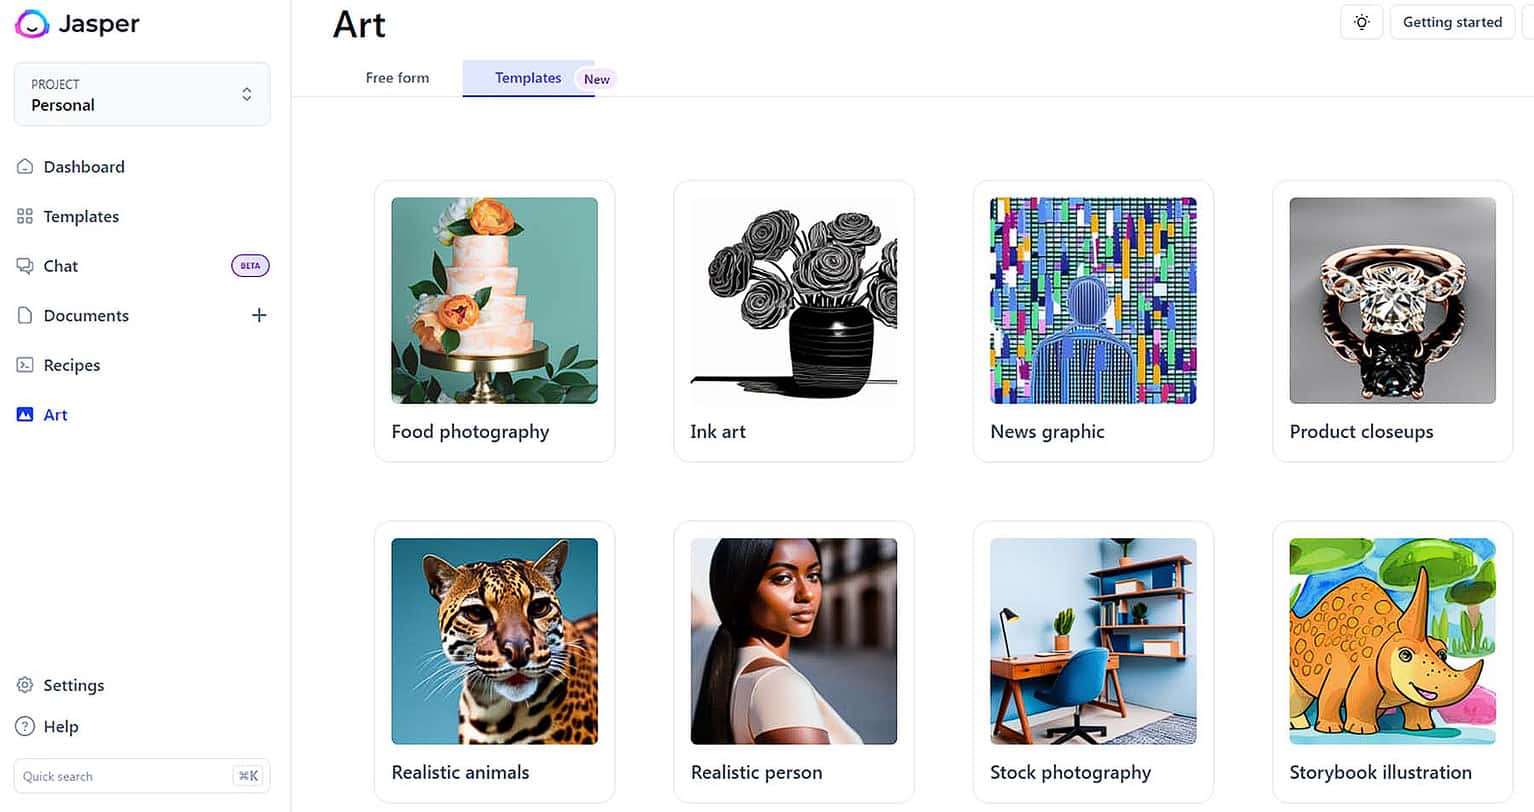Expand the project switcher chevron
1534x812 pixels.
point(246,94)
